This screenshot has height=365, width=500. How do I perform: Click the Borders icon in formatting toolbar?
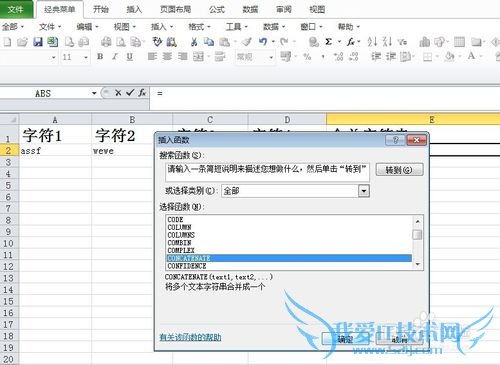427,57
